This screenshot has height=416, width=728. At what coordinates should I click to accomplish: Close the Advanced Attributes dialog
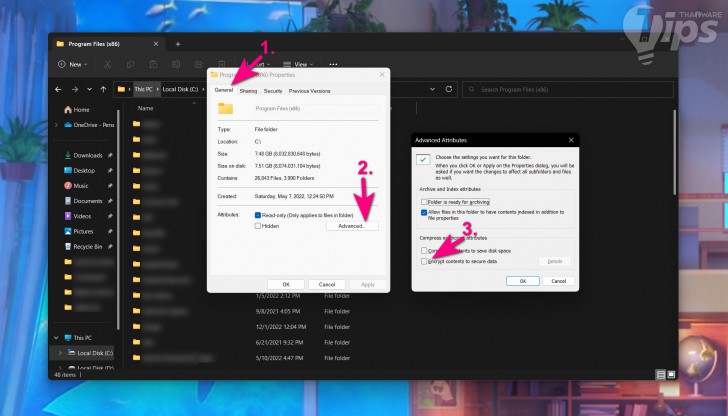571,140
